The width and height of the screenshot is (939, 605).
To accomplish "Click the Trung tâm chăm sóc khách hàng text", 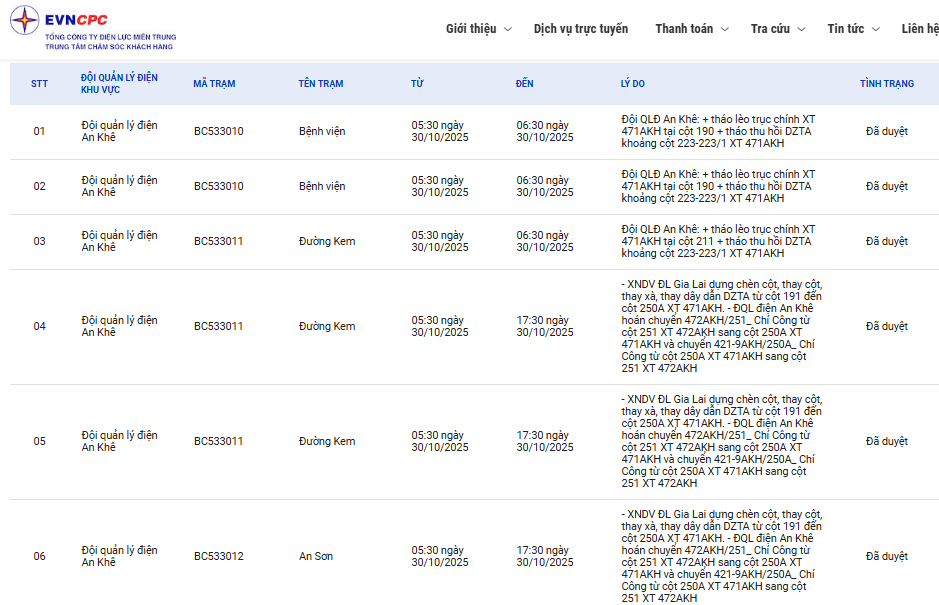I will 109,47.
